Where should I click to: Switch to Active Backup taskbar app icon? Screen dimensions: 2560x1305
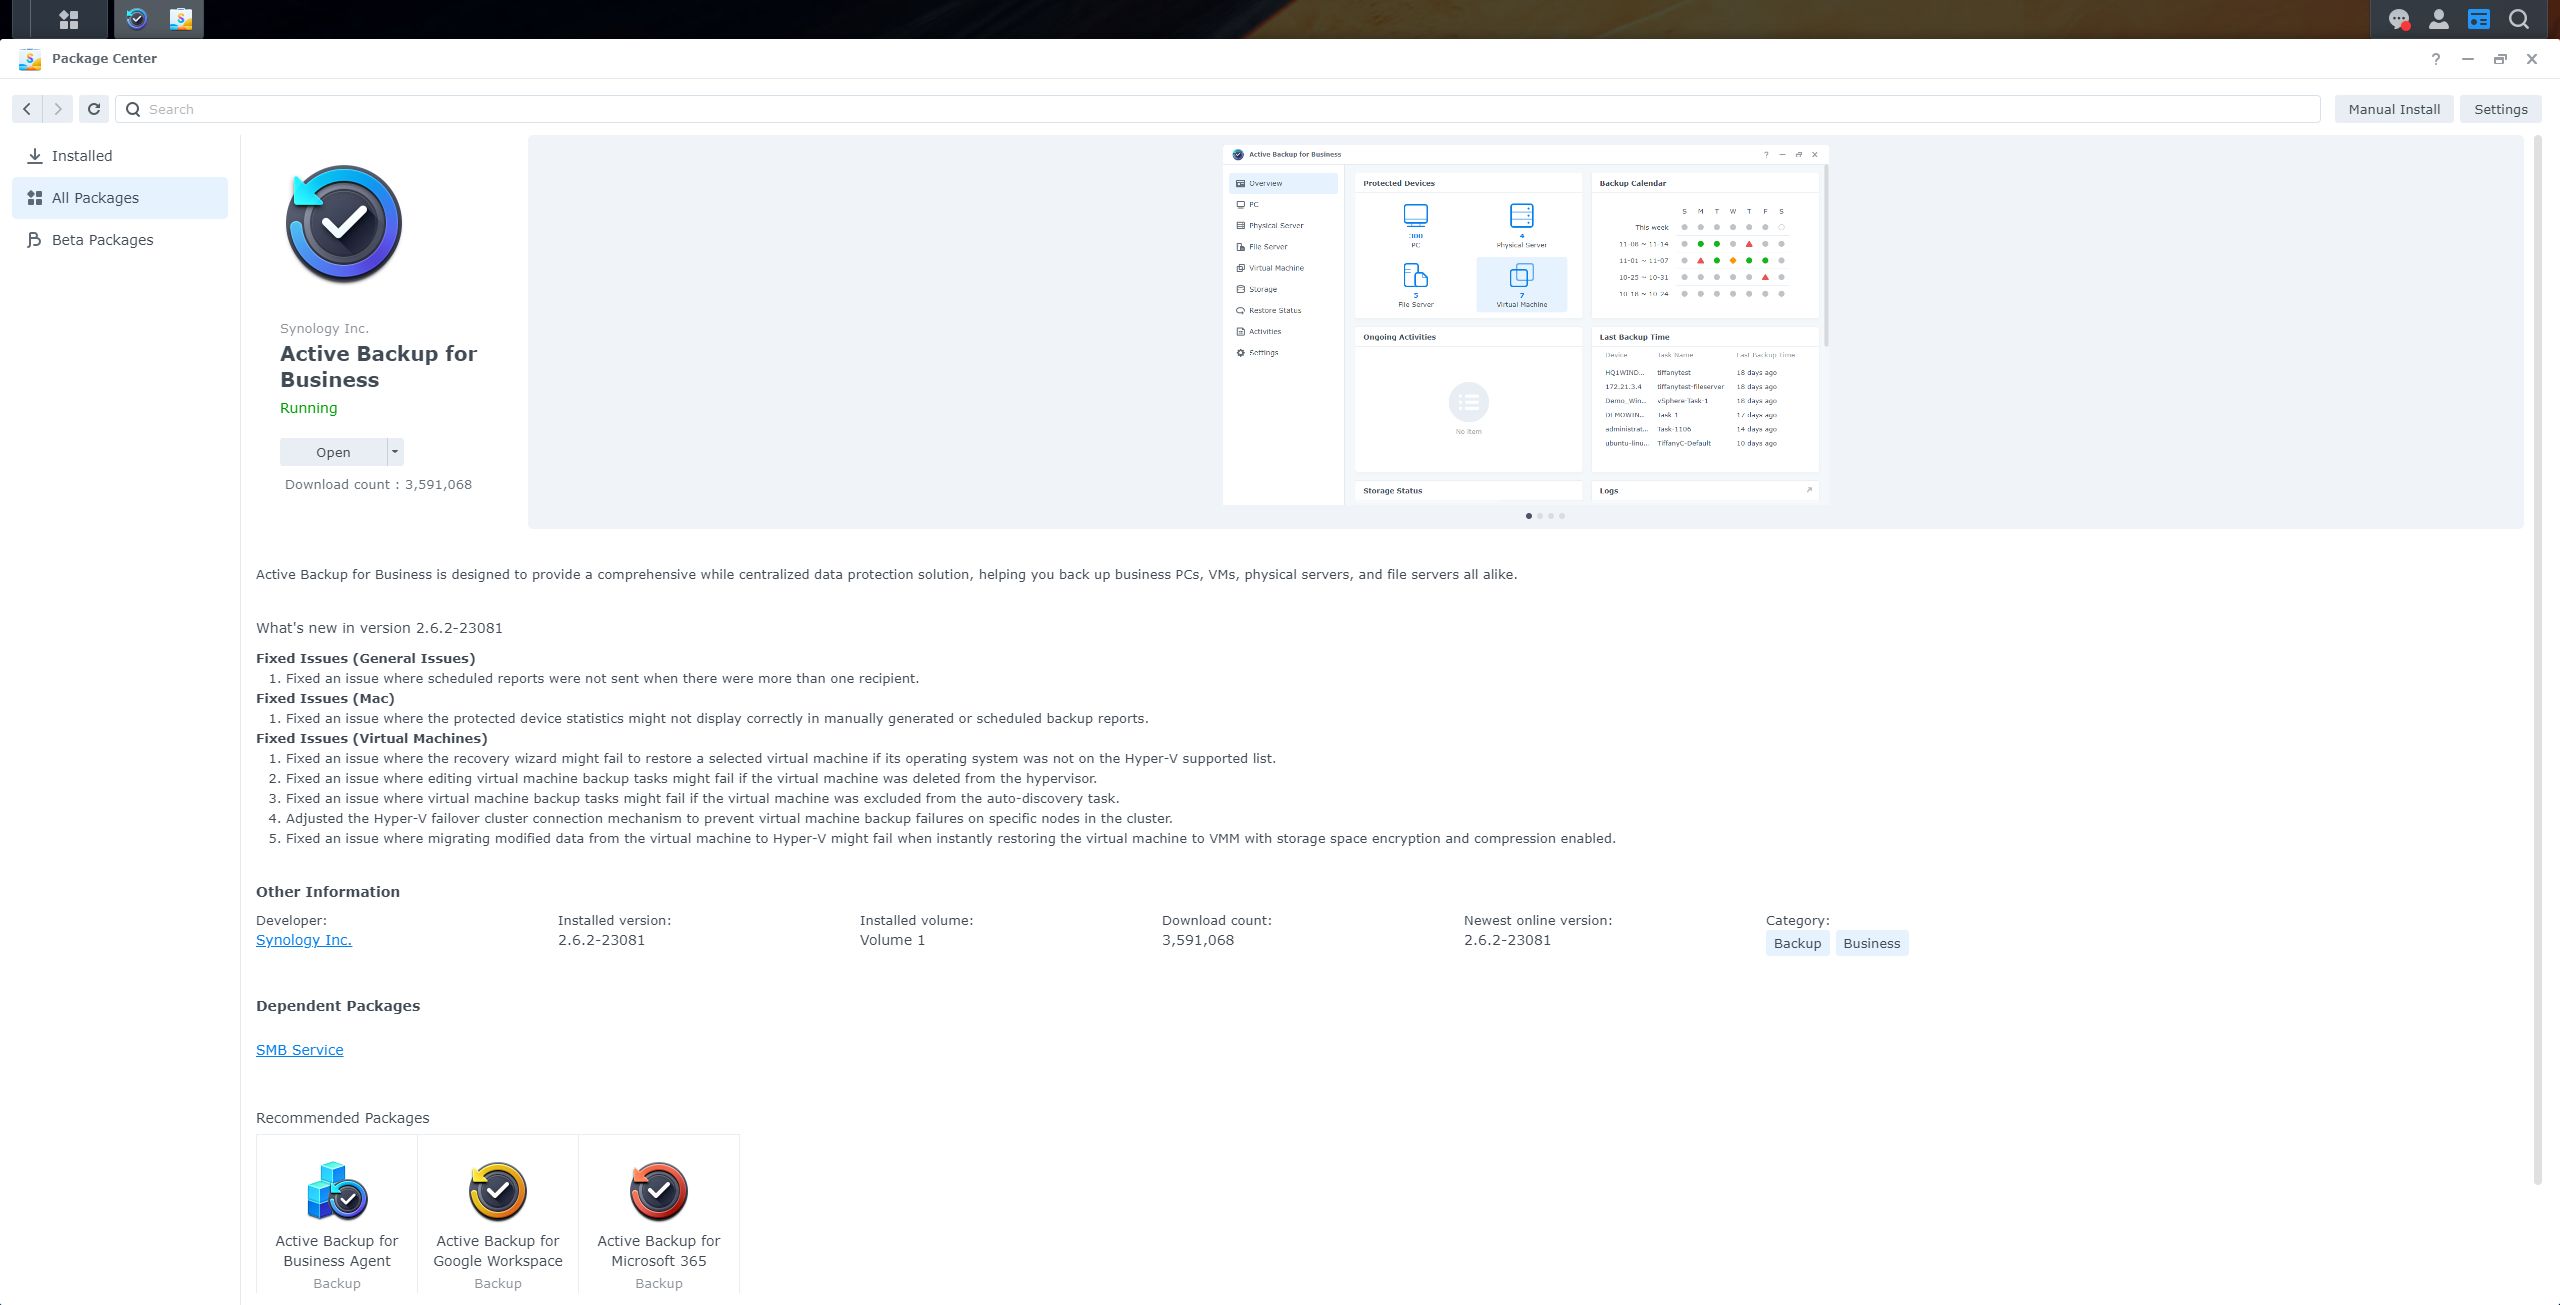pyautogui.click(x=137, y=19)
